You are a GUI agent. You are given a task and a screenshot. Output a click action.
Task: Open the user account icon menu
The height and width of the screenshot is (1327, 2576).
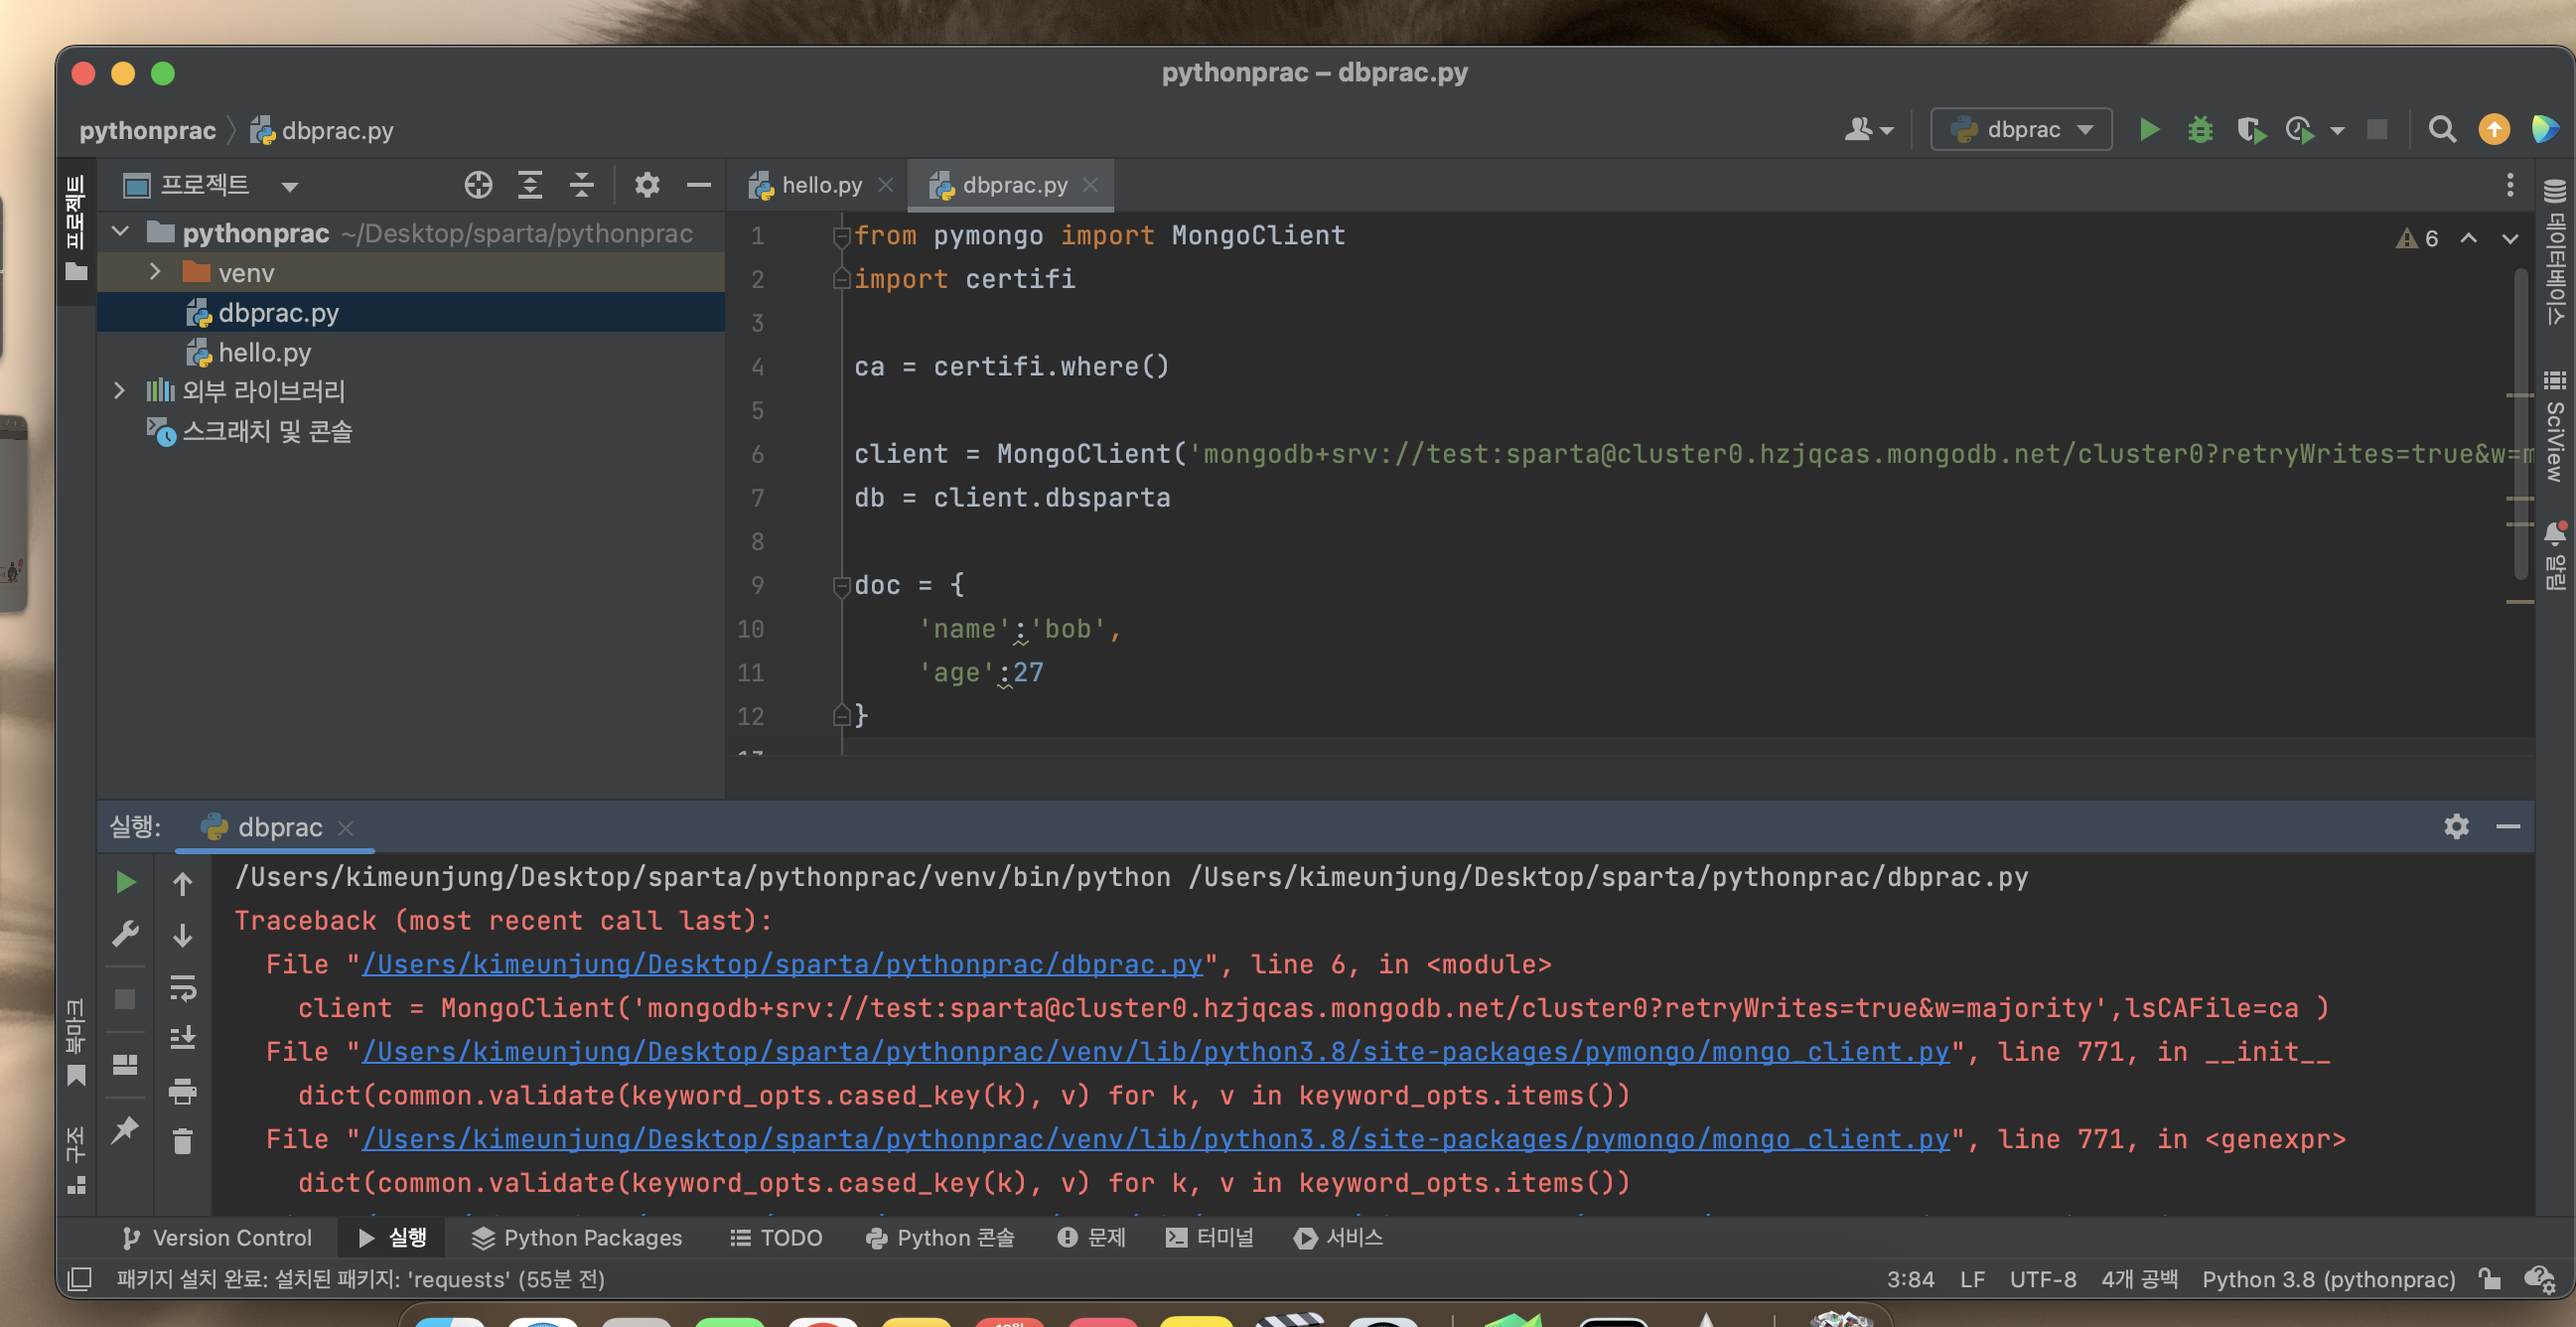tap(1868, 130)
